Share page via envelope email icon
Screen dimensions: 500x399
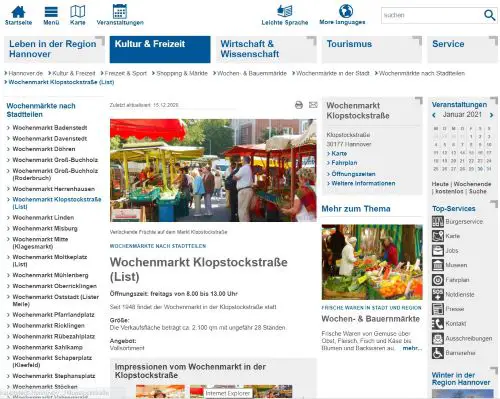pyautogui.click(x=313, y=105)
